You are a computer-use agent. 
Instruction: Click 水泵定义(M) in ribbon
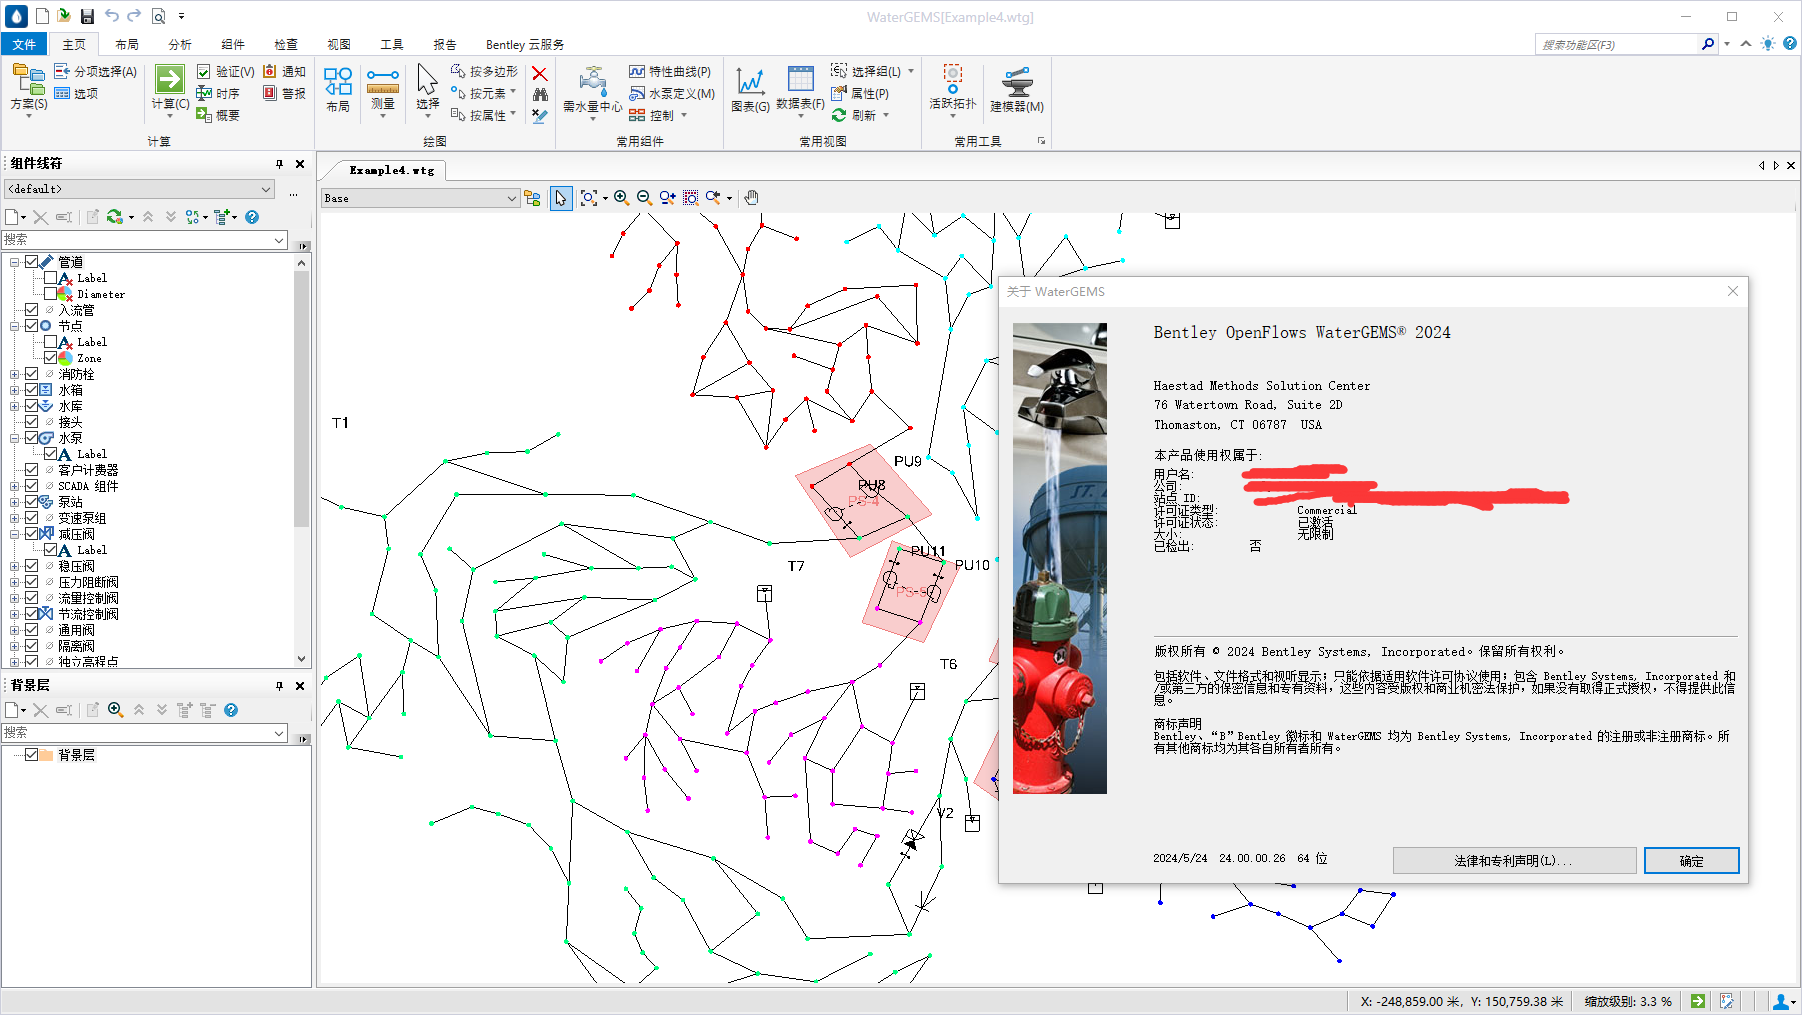tap(672, 94)
